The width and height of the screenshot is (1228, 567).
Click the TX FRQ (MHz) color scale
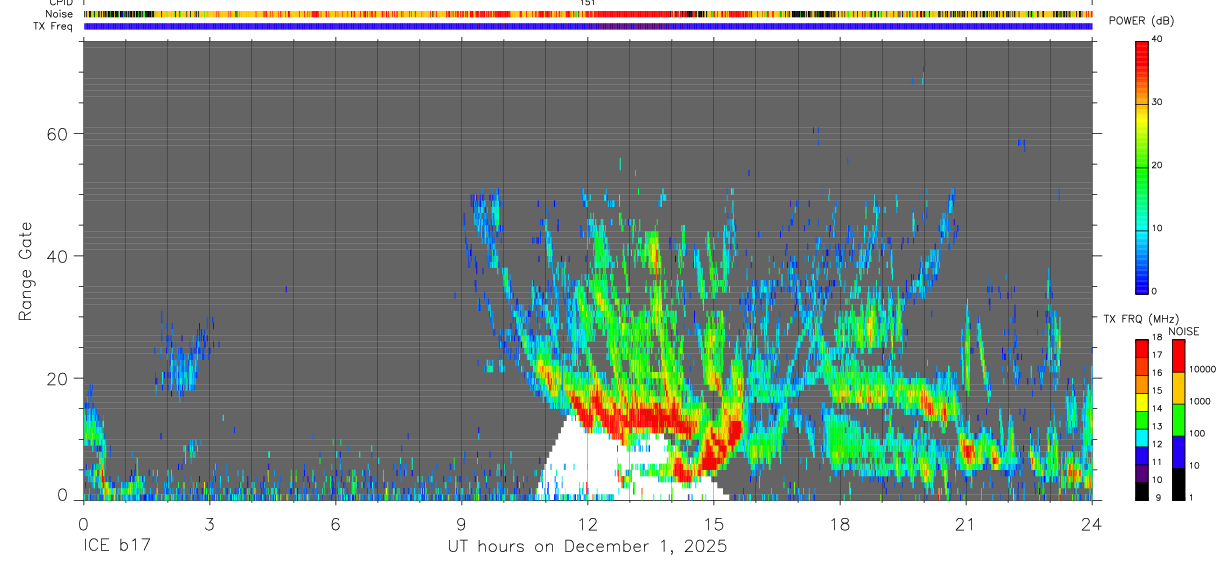click(x=1142, y=420)
